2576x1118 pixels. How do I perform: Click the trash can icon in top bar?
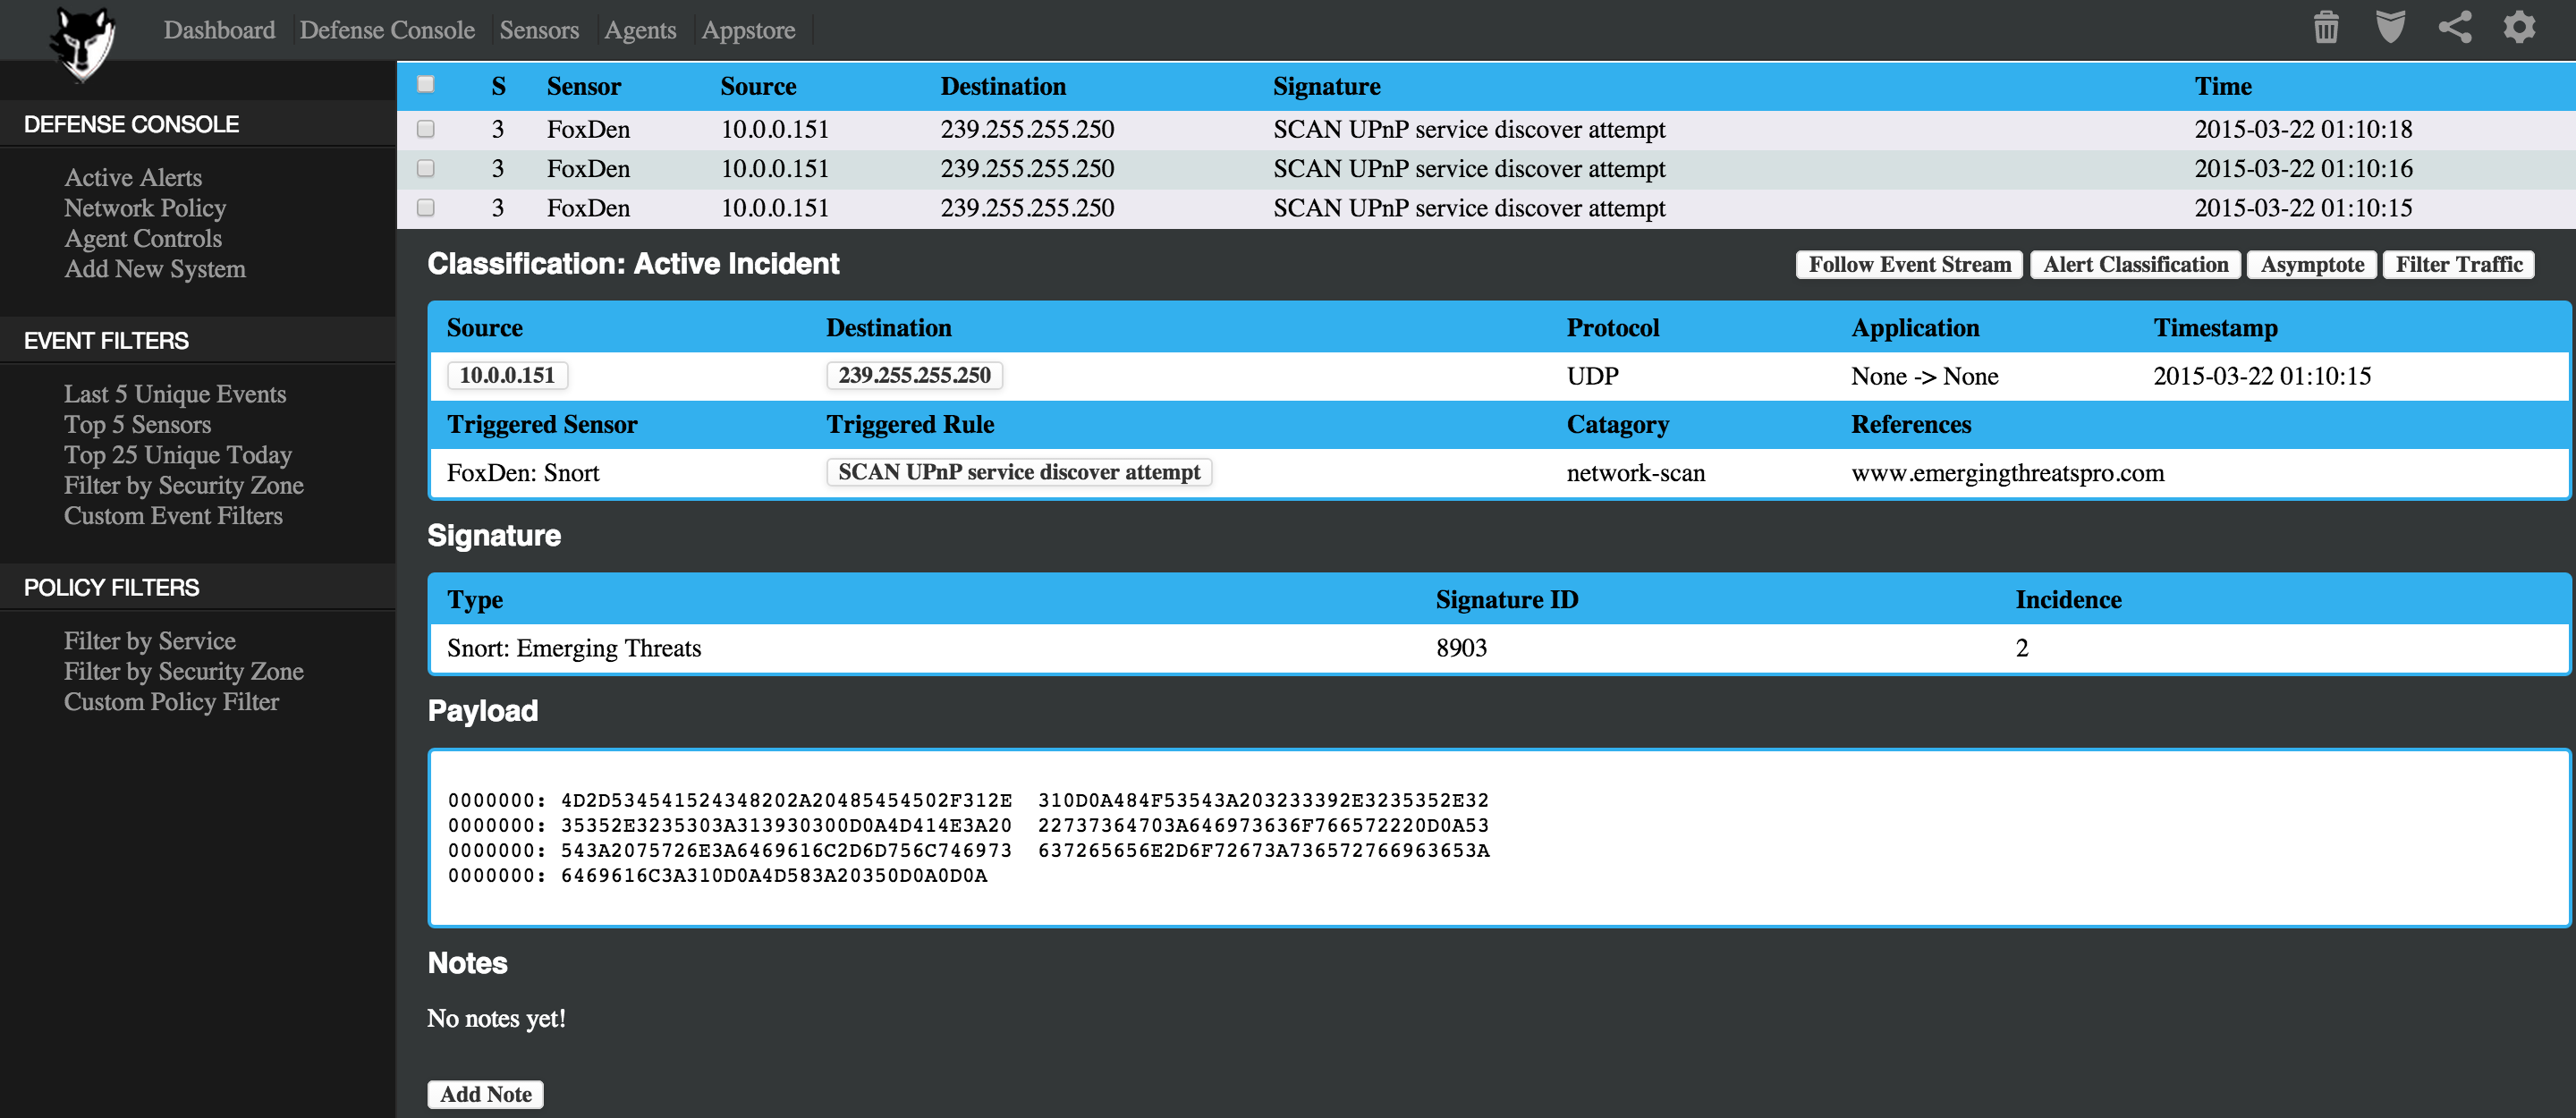click(x=2326, y=28)
